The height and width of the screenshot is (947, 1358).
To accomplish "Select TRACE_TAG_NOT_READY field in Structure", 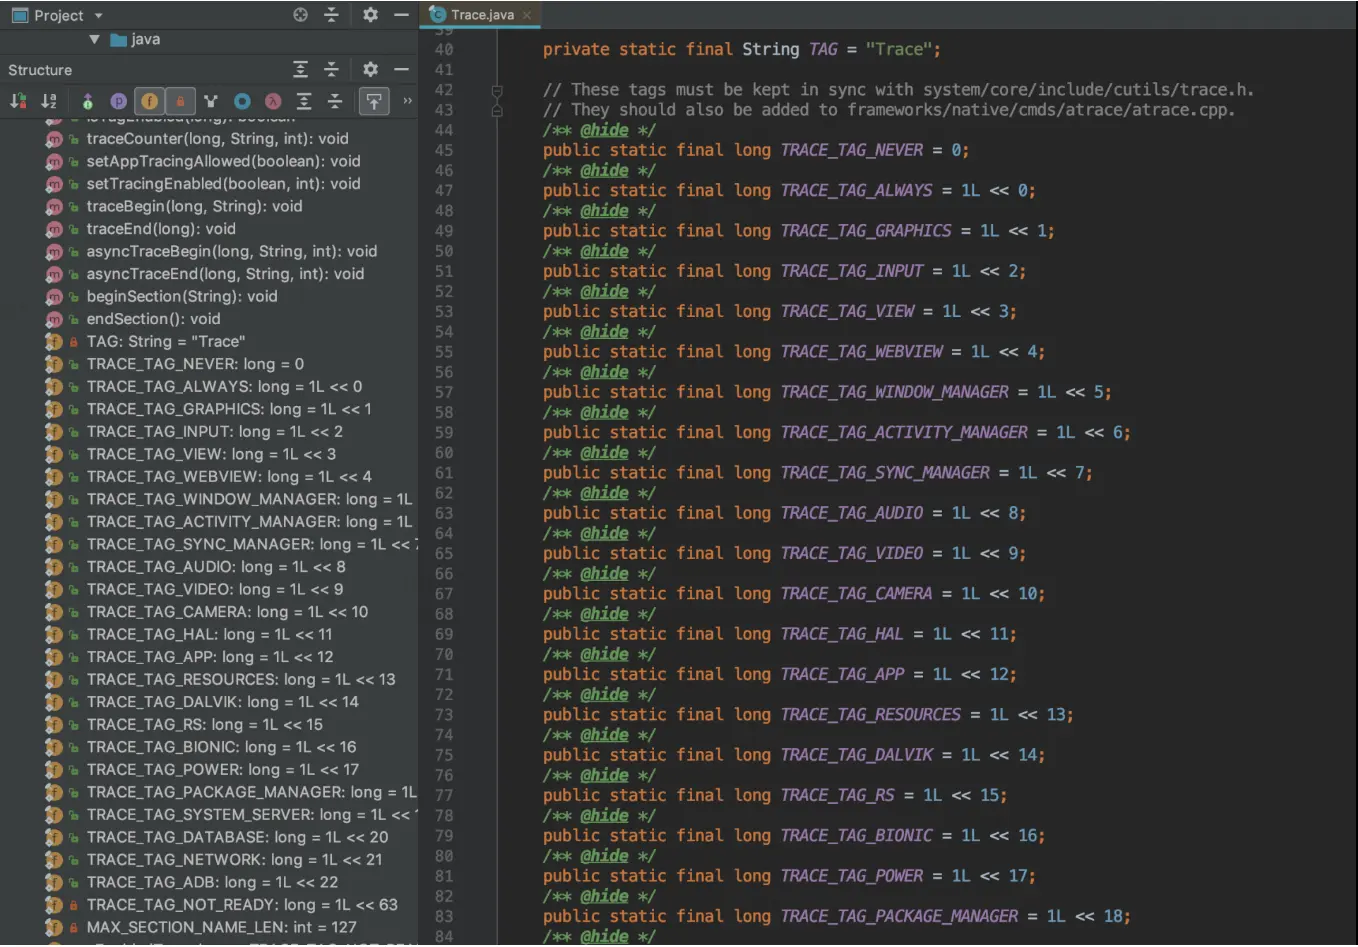I will click(x=242, y=905).
